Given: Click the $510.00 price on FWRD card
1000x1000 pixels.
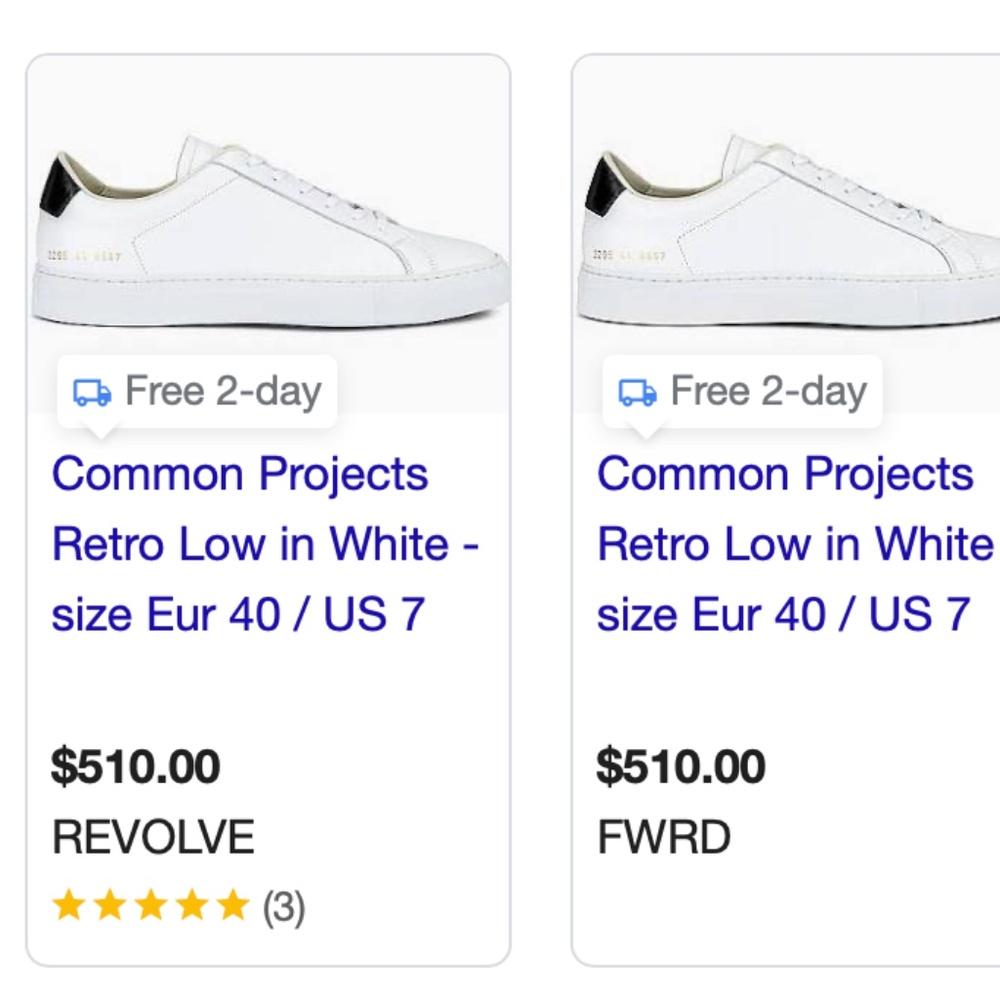Looking at the screenshot, I should click(681, 766).
